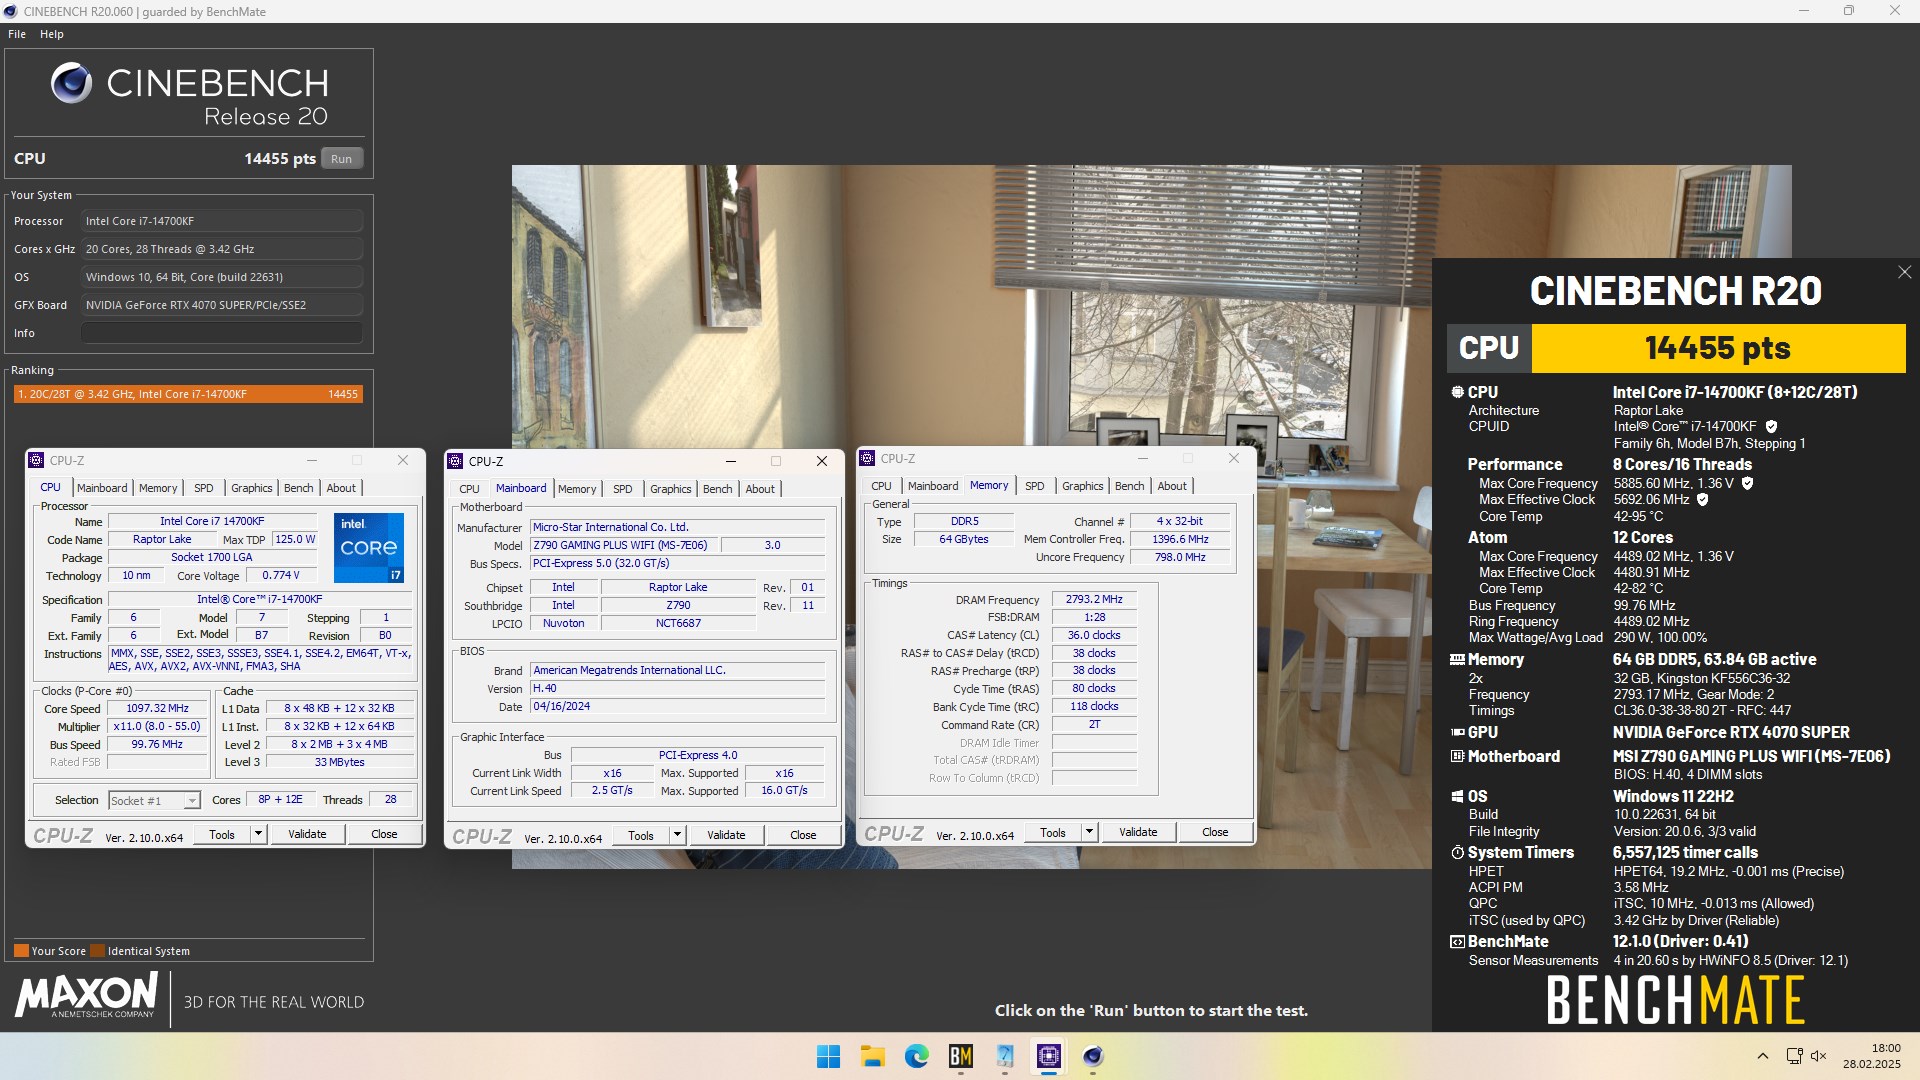Open About tab in right CPU-Z window
1920x1080 pixels.
[1172, 486]
